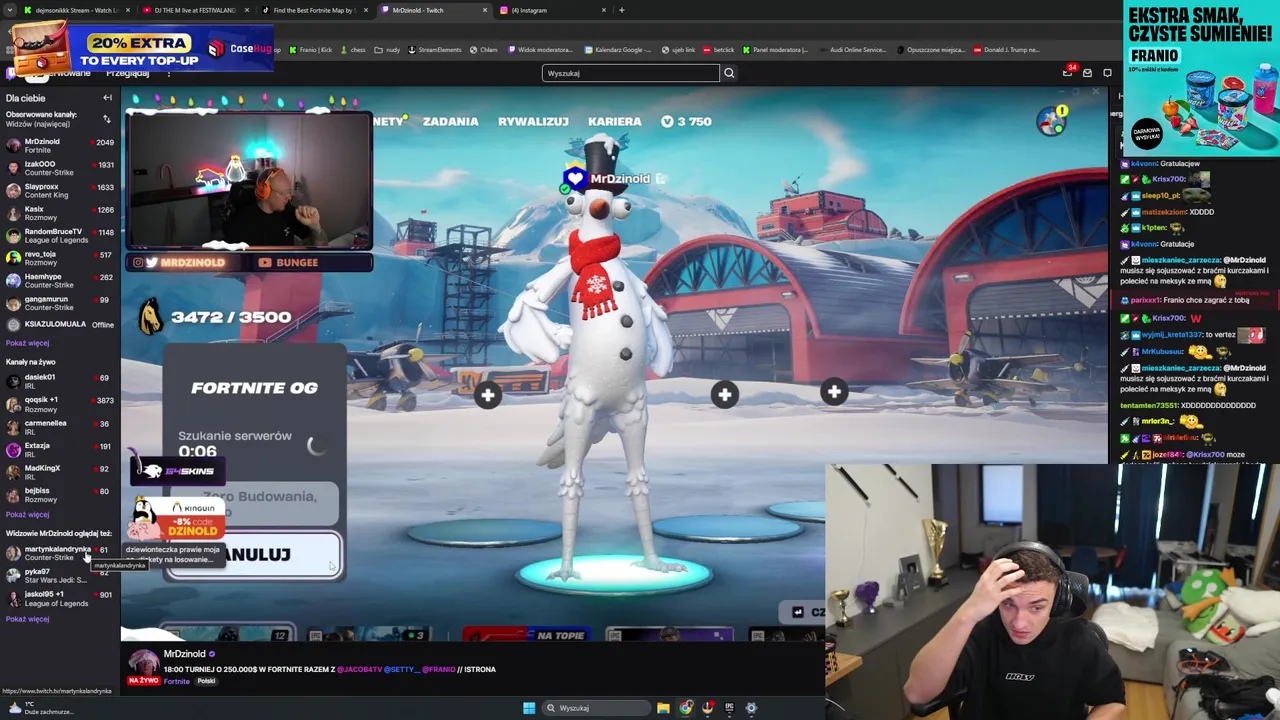Viewport: 1280px width, 720px height.
Task: Click the FORTNITE OG game mode tile
Action: (254, 388)
